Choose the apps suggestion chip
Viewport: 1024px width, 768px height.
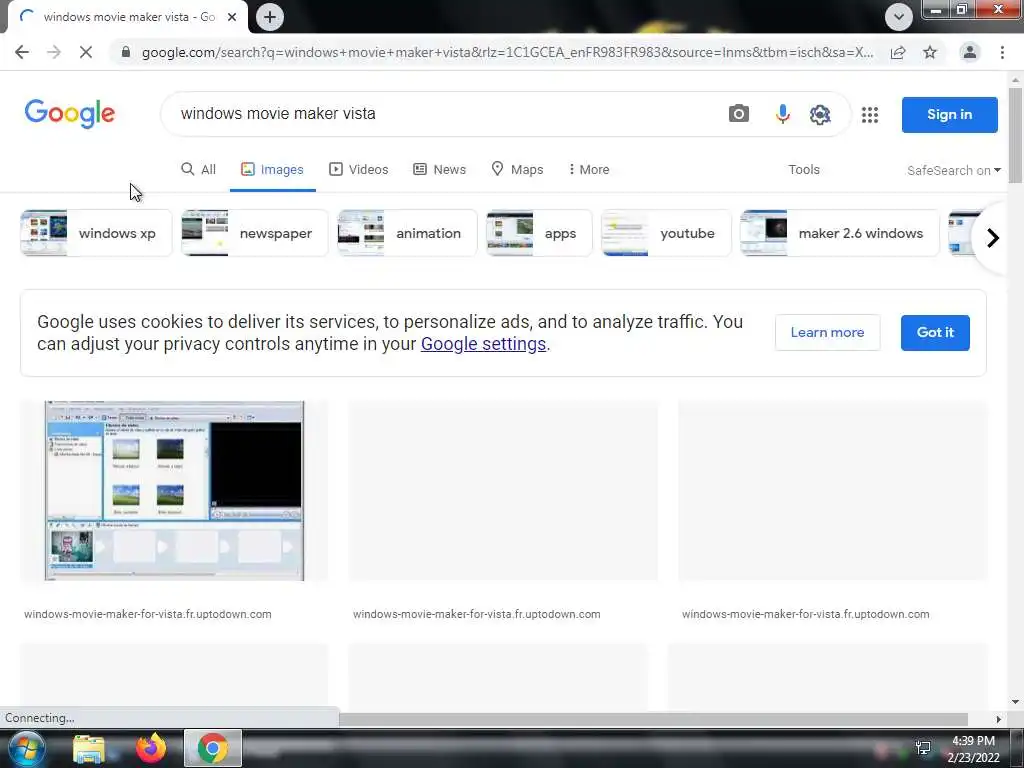(539, 233)
